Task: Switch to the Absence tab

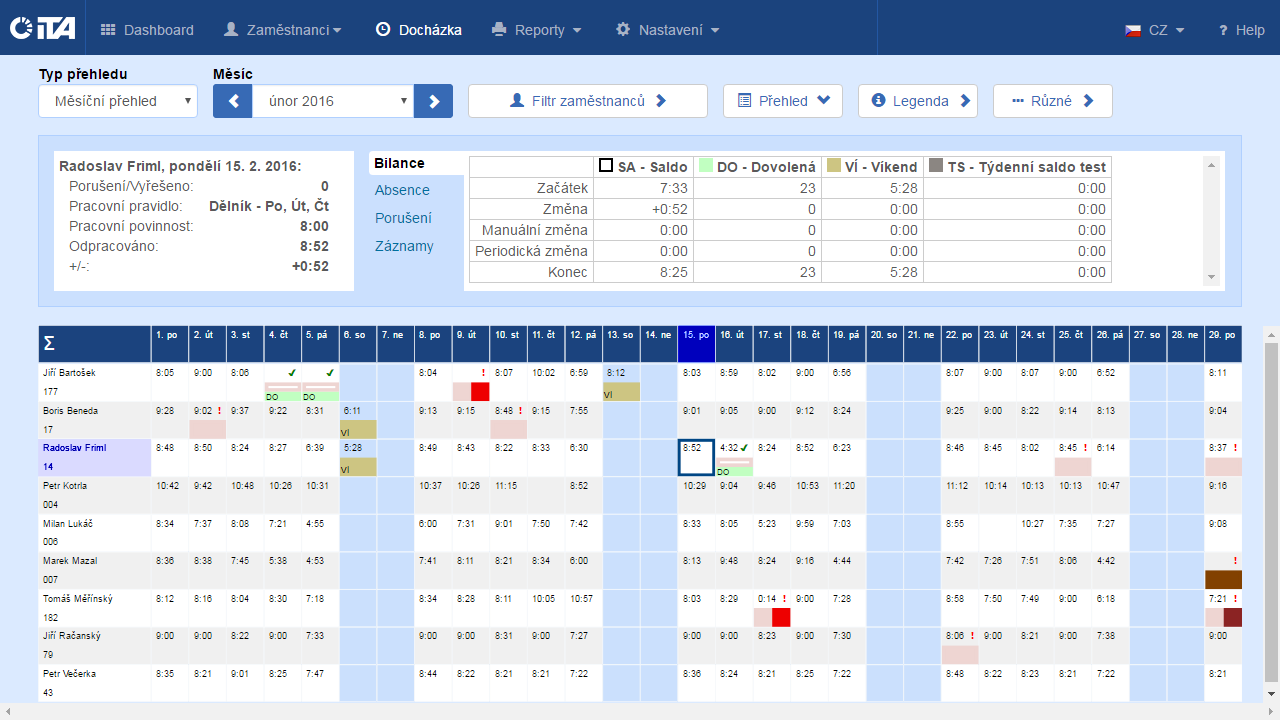Action: (402, 190)
